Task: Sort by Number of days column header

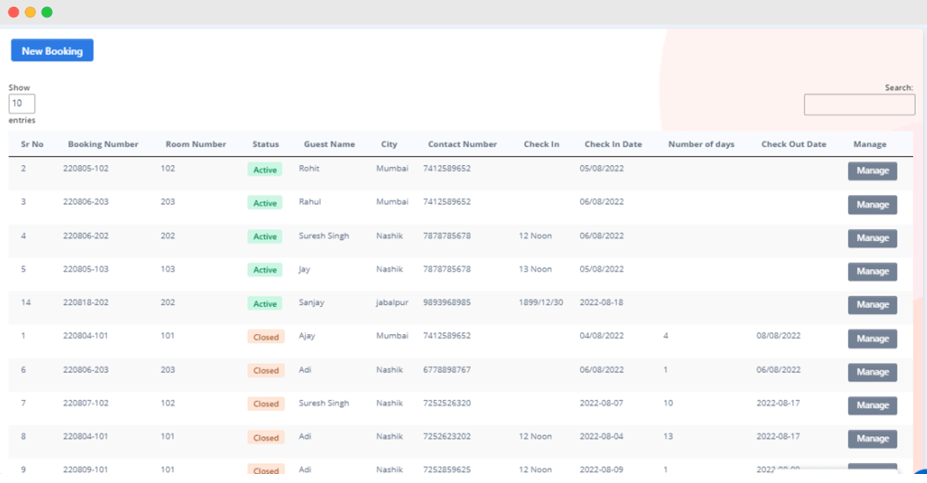Action: (x=701, y=144)
